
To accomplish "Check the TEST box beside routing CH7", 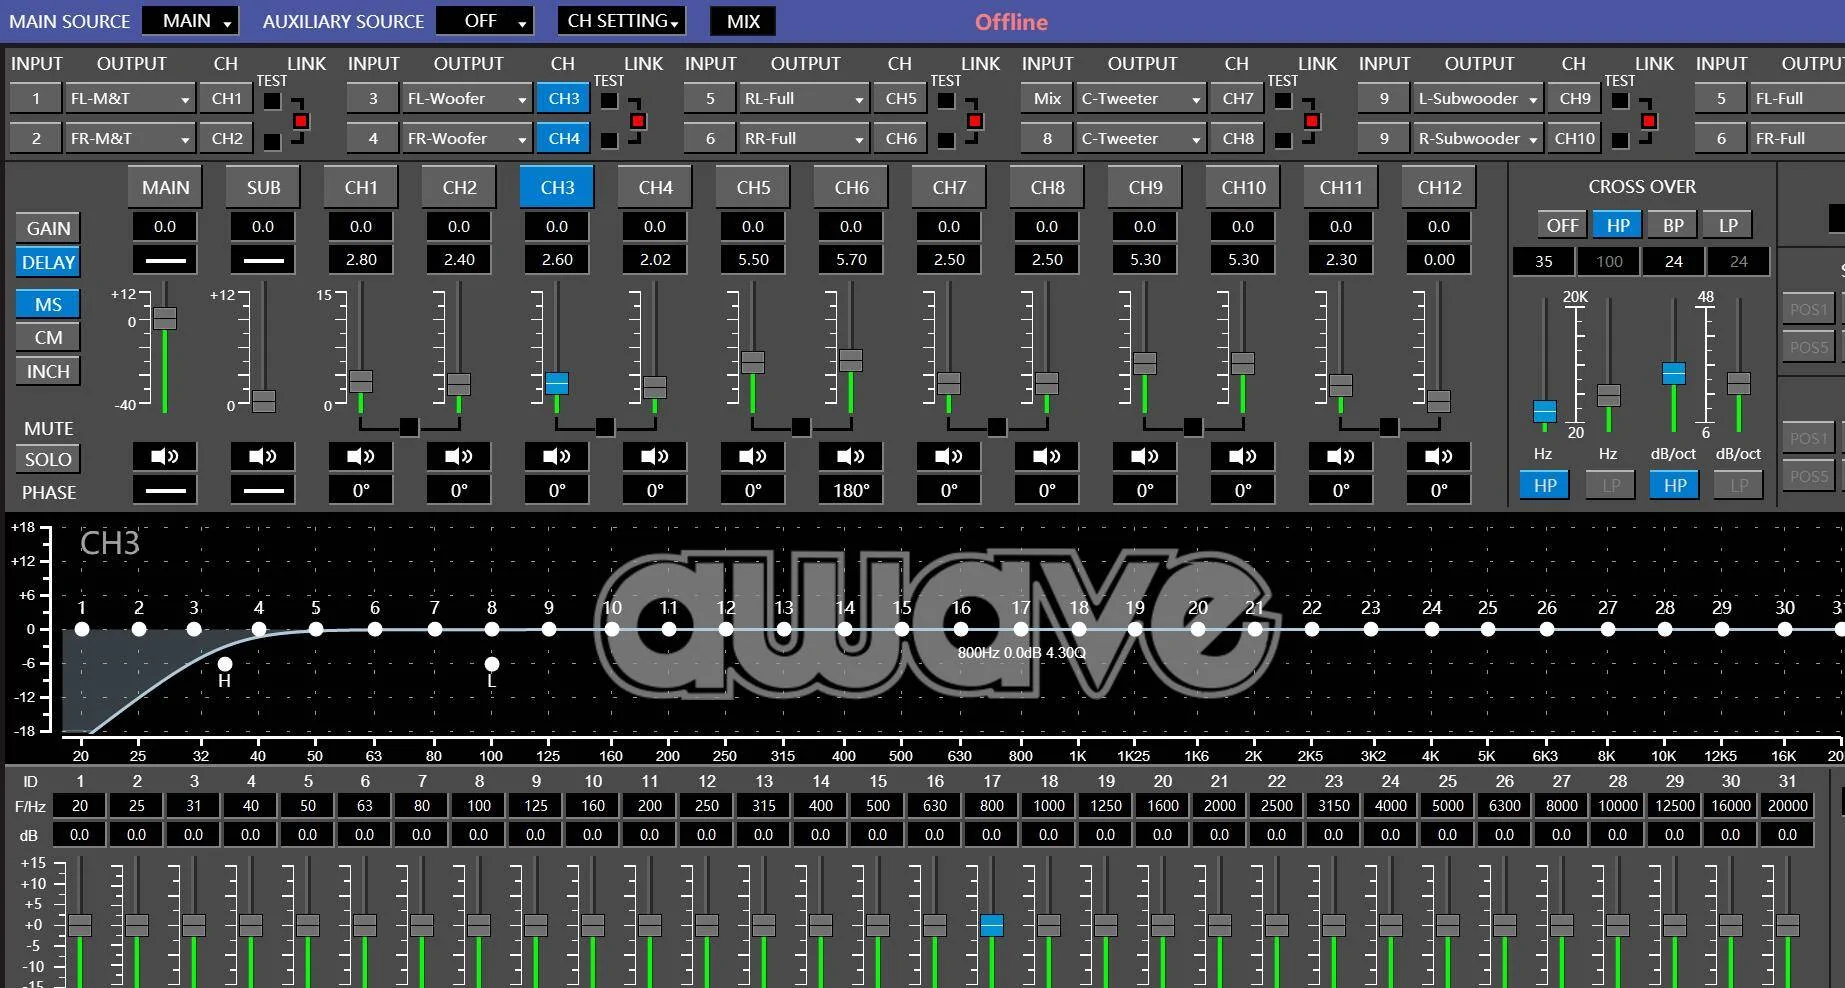I will point(1282,101).
